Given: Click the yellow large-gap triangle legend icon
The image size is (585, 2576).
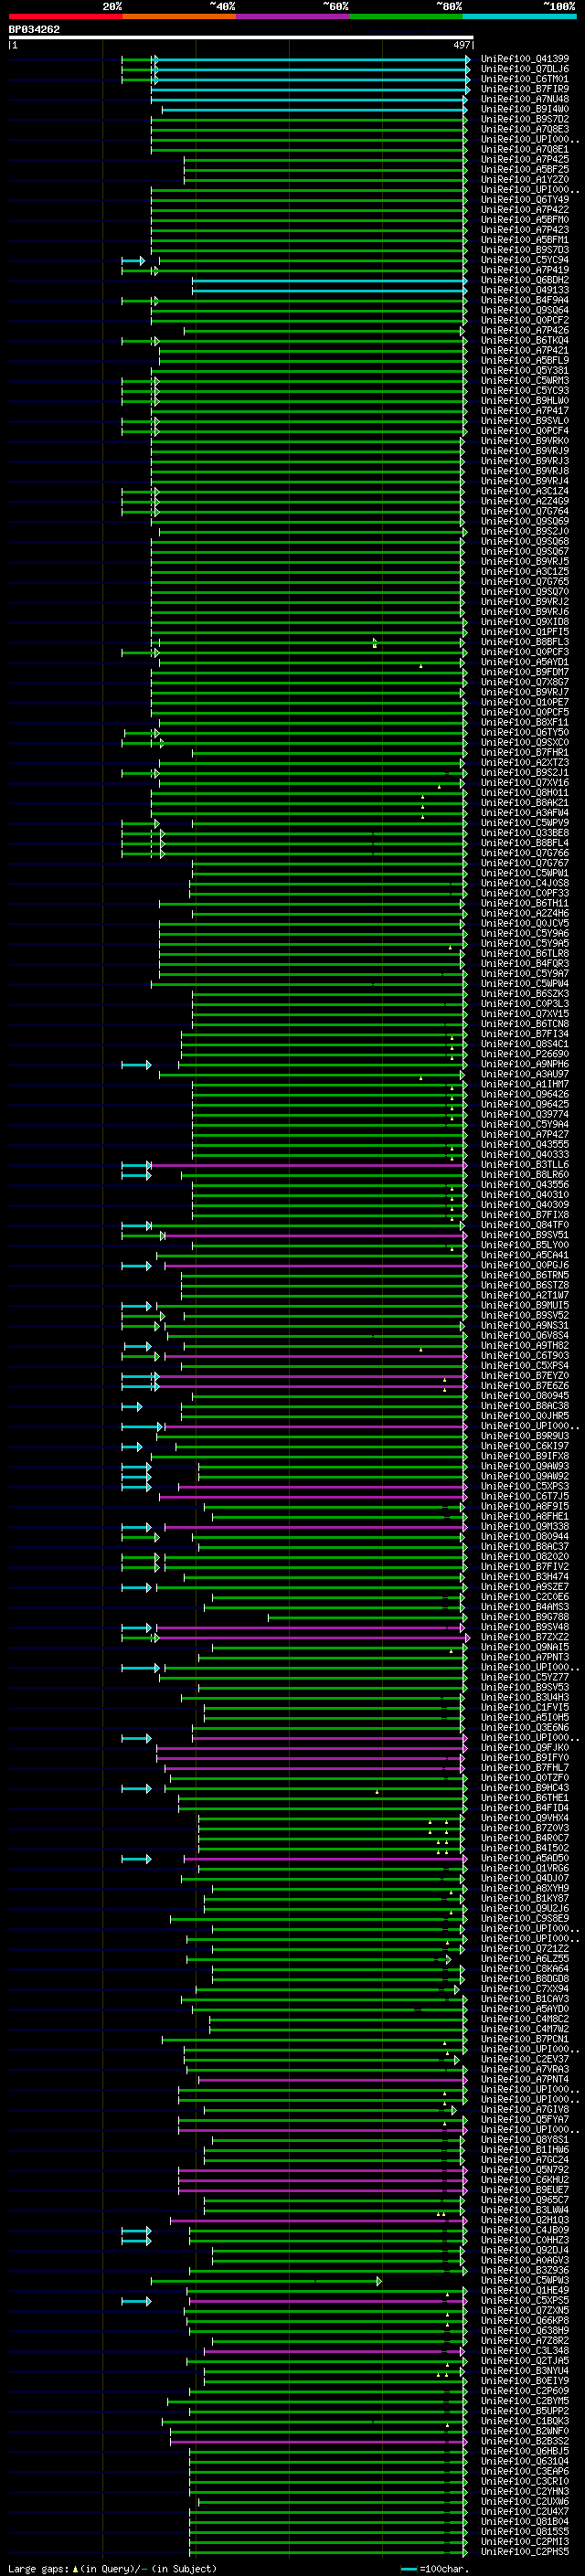Looking at the screenshot, I should point(75,2568).
